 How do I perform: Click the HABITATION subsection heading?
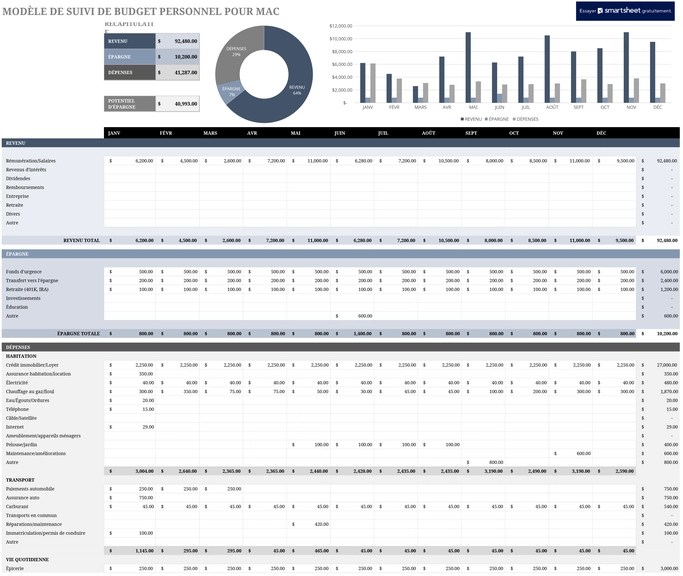tap(21, 356)
